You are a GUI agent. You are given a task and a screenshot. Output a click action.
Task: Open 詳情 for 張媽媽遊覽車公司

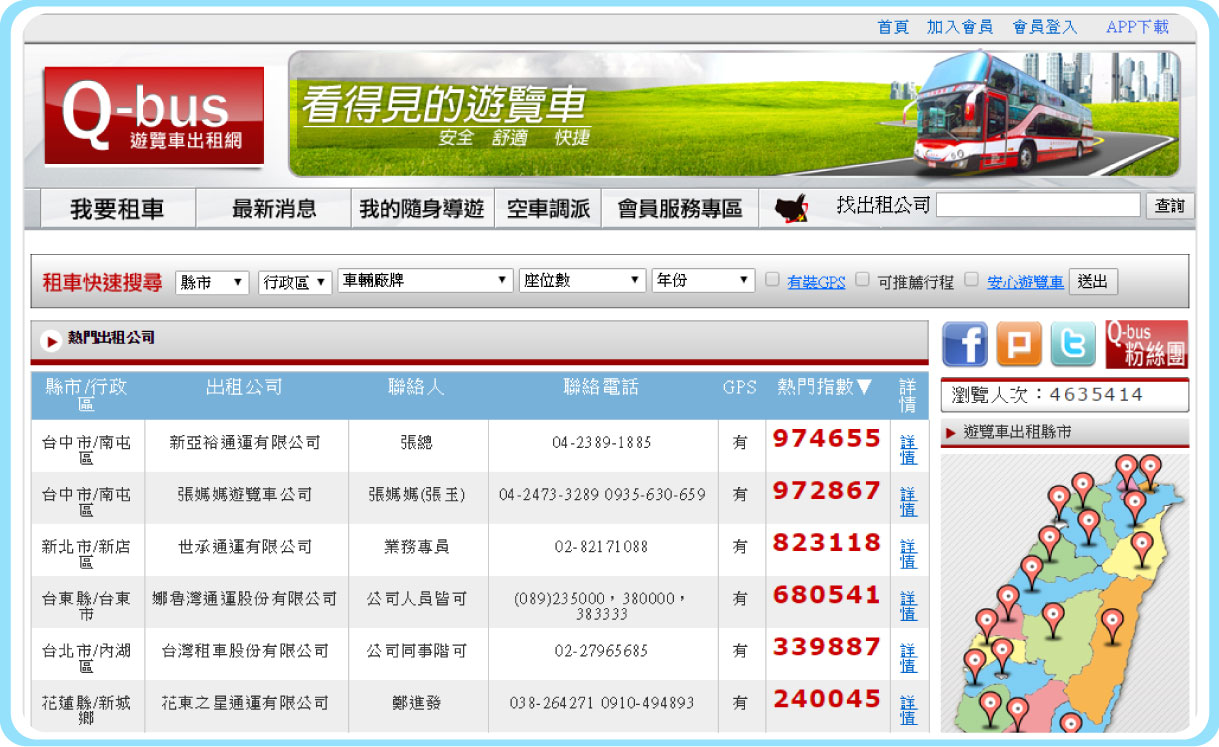908,501
